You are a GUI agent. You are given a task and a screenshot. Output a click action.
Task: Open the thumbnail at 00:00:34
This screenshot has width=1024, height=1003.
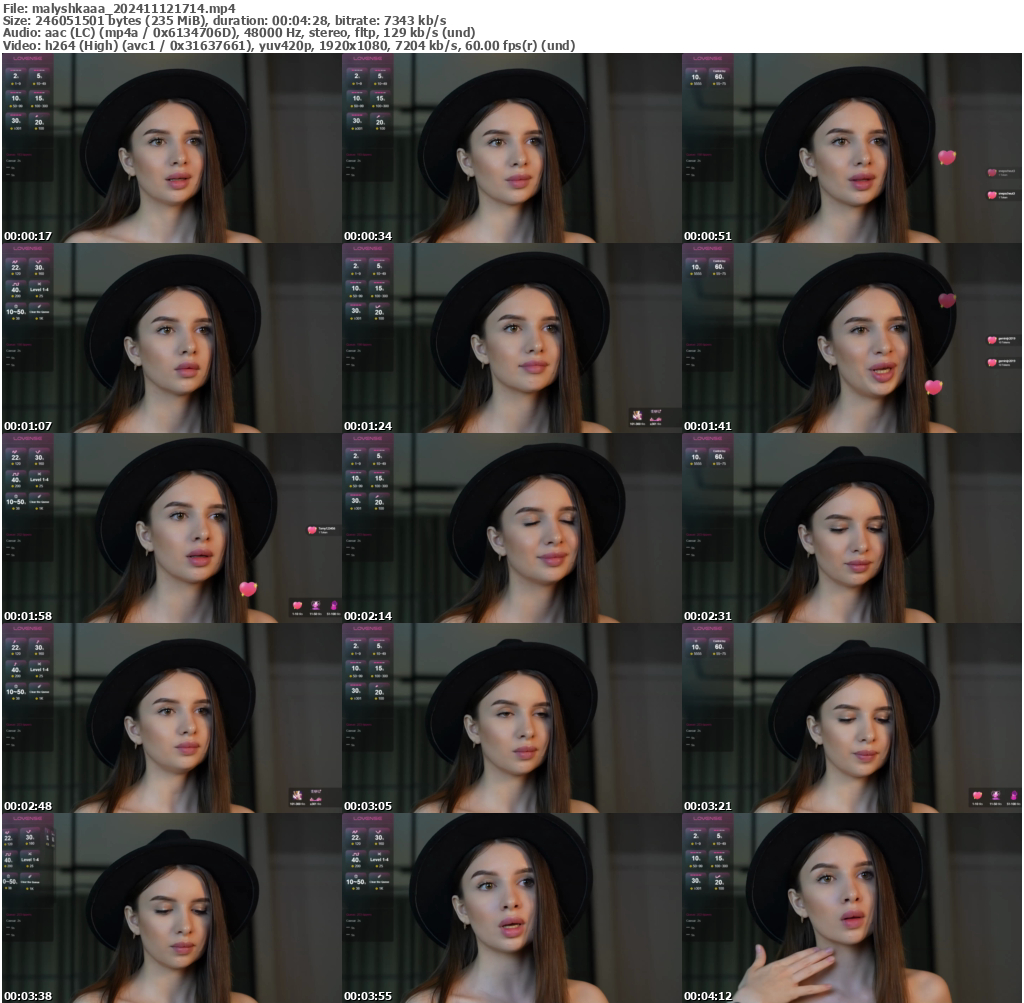coord(511,148)
